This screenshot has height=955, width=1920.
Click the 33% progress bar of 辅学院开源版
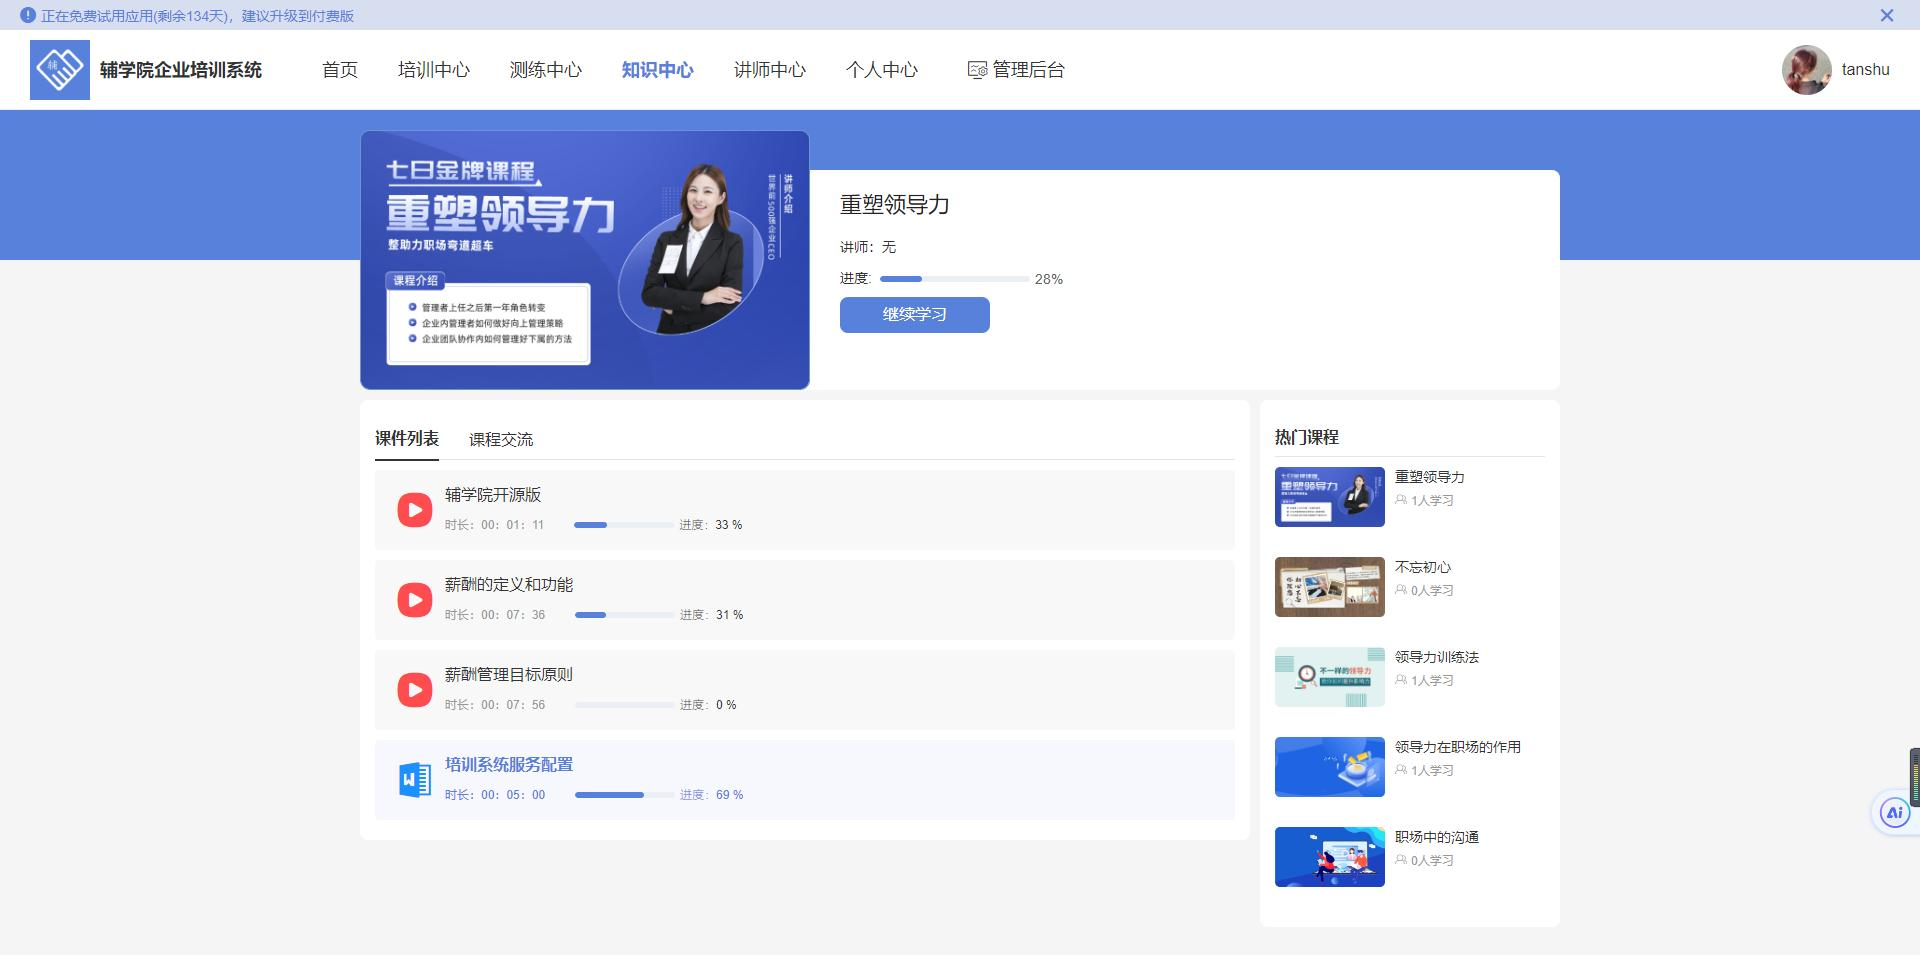click(x=624, y=525)
